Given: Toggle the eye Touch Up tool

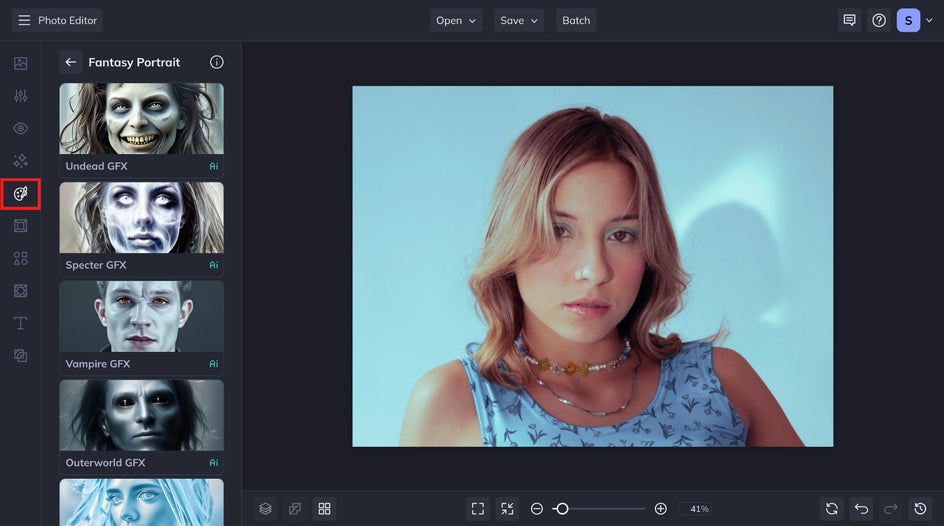Looking at the screenshot, I should 20,128.
